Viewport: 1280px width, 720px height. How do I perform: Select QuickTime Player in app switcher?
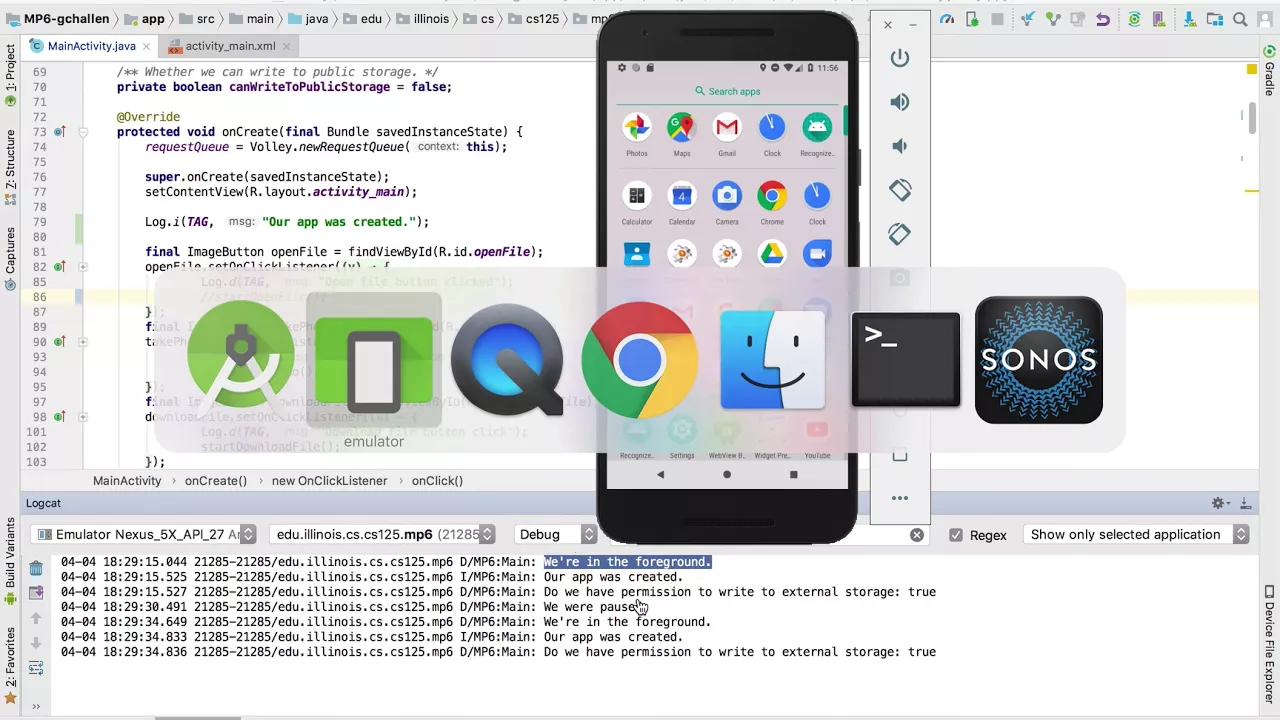[507, 360]
